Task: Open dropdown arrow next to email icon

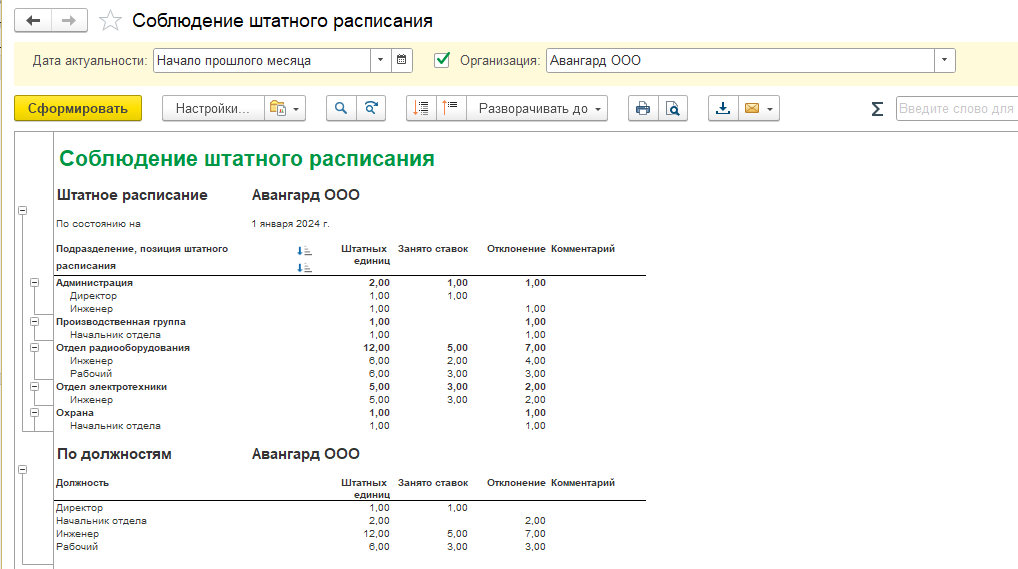Action: tap(770, 109)
